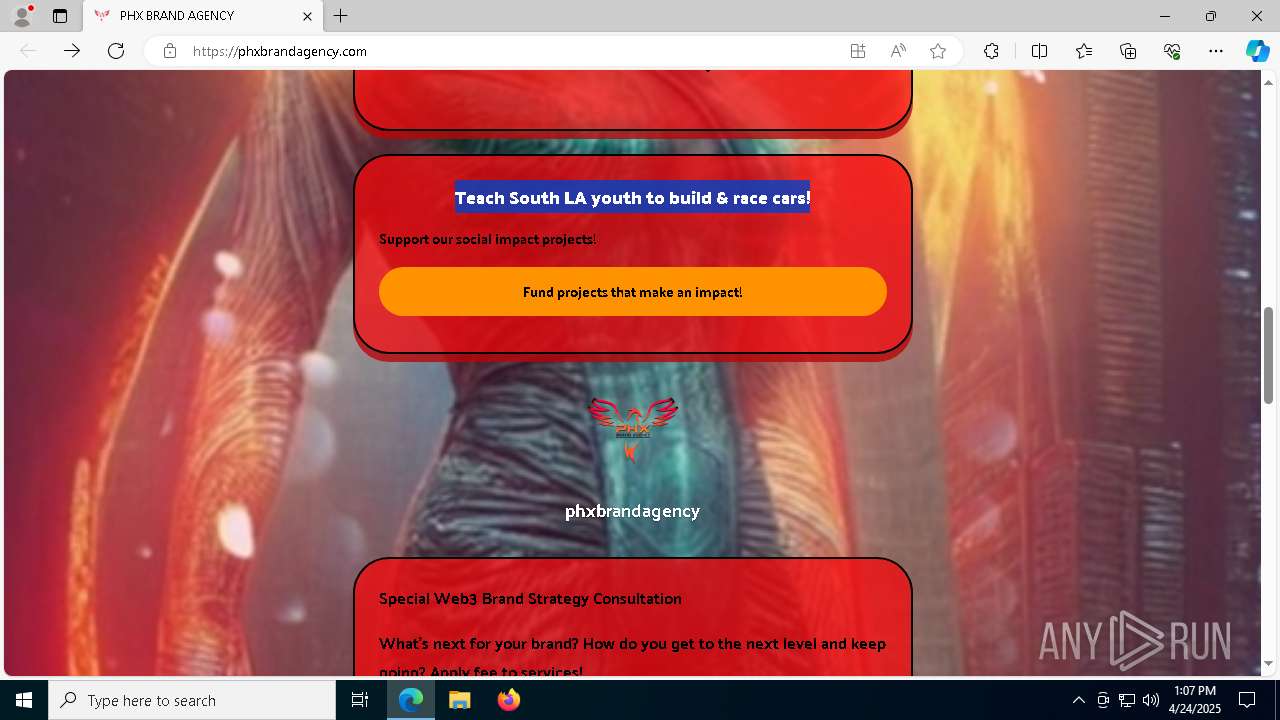
Task: Open the Favorites list icon
Action: click(1084, 51)
